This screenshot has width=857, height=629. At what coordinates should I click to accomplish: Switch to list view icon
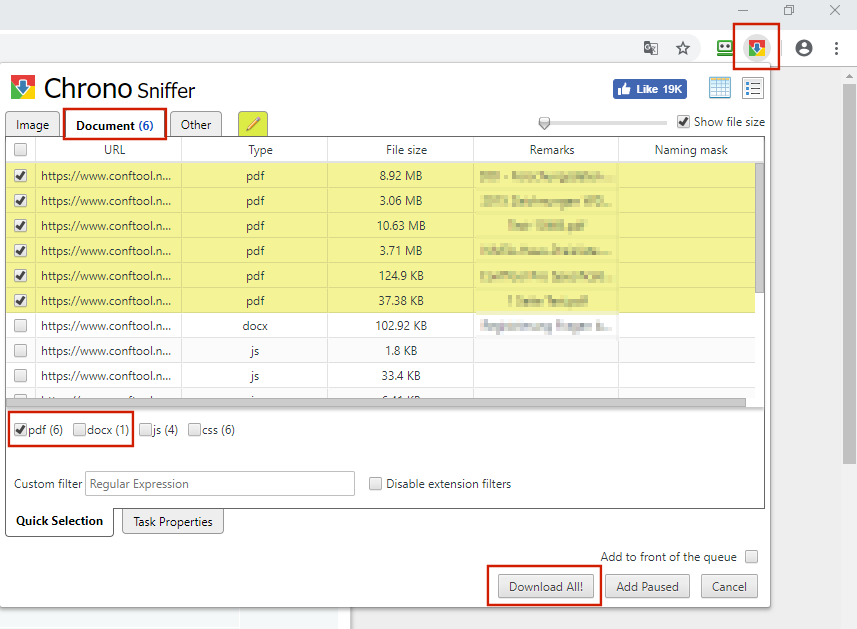click(753, 88)
